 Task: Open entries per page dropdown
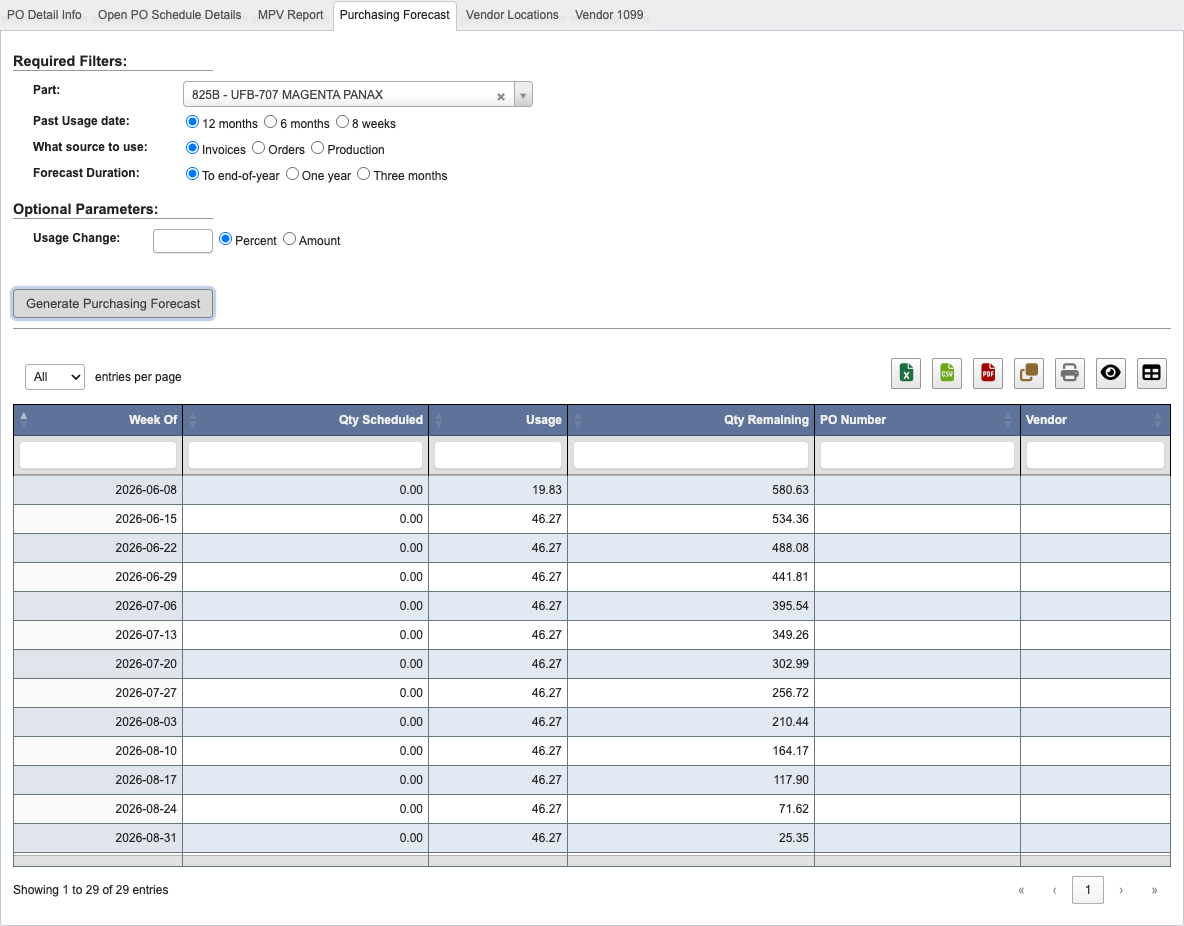click(x=55, y=377)
